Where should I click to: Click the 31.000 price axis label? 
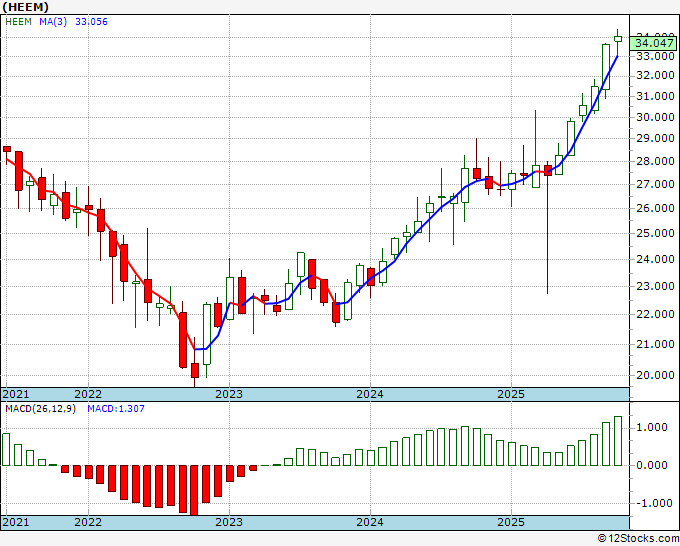pyautogui.click(x=655, y=96)
